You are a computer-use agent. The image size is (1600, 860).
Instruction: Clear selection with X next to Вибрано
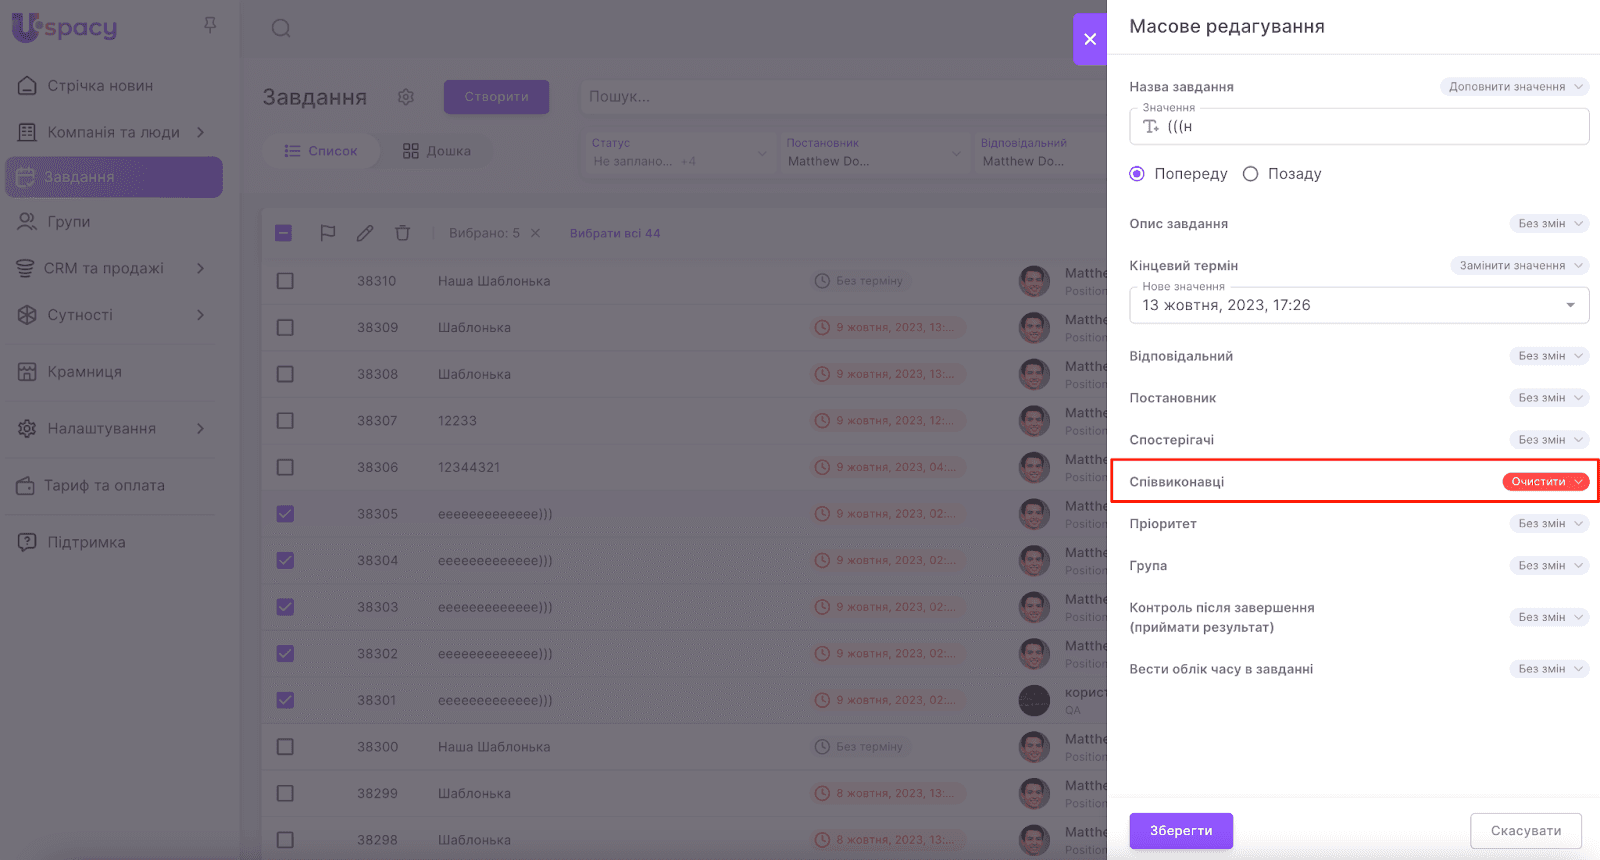point(535,233)
